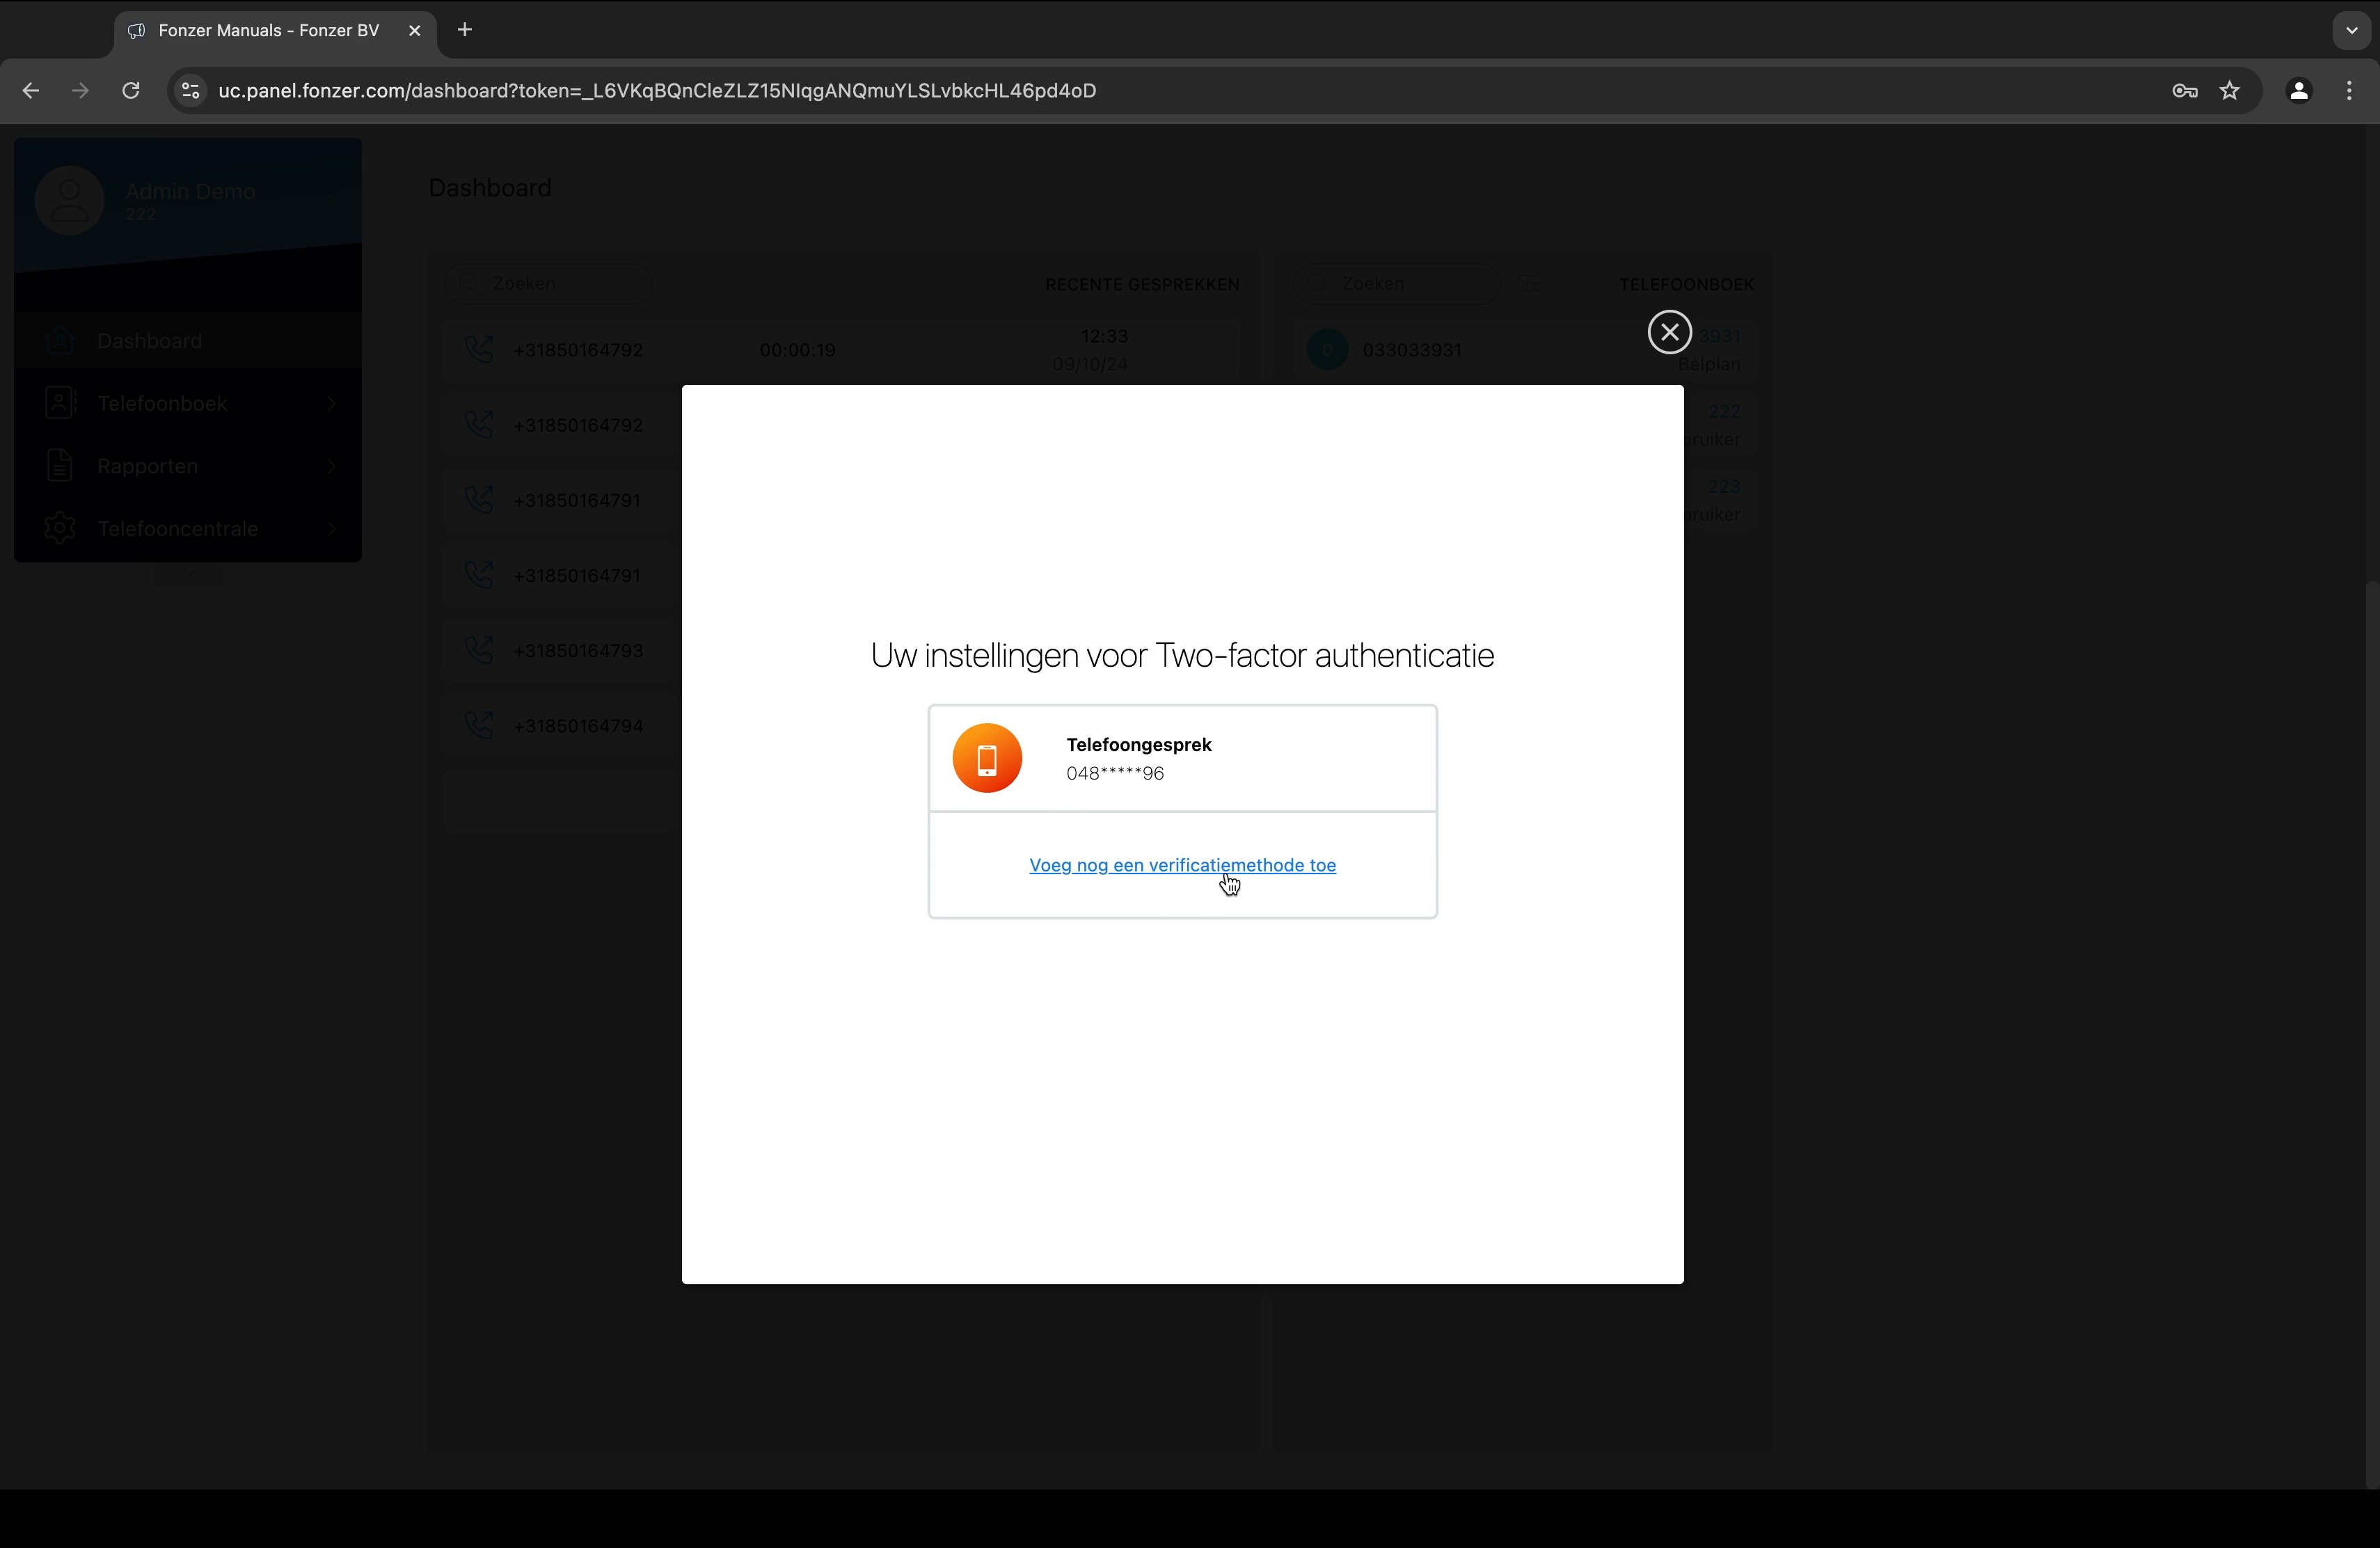2380x1548 pixels.
Task: Focus recent calls Zoeken search field
Action: click(548, 284)
